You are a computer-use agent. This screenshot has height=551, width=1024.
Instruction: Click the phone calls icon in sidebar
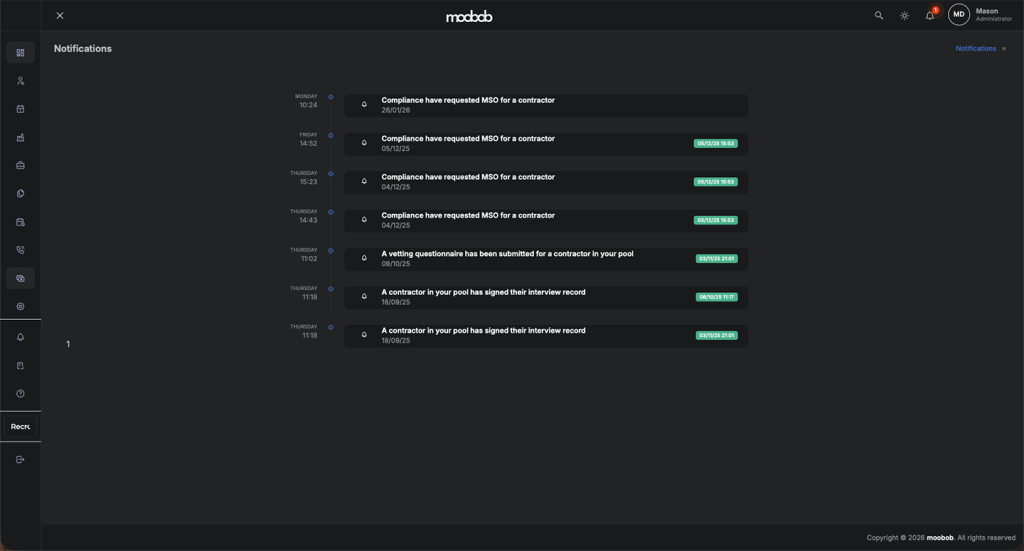20,251
